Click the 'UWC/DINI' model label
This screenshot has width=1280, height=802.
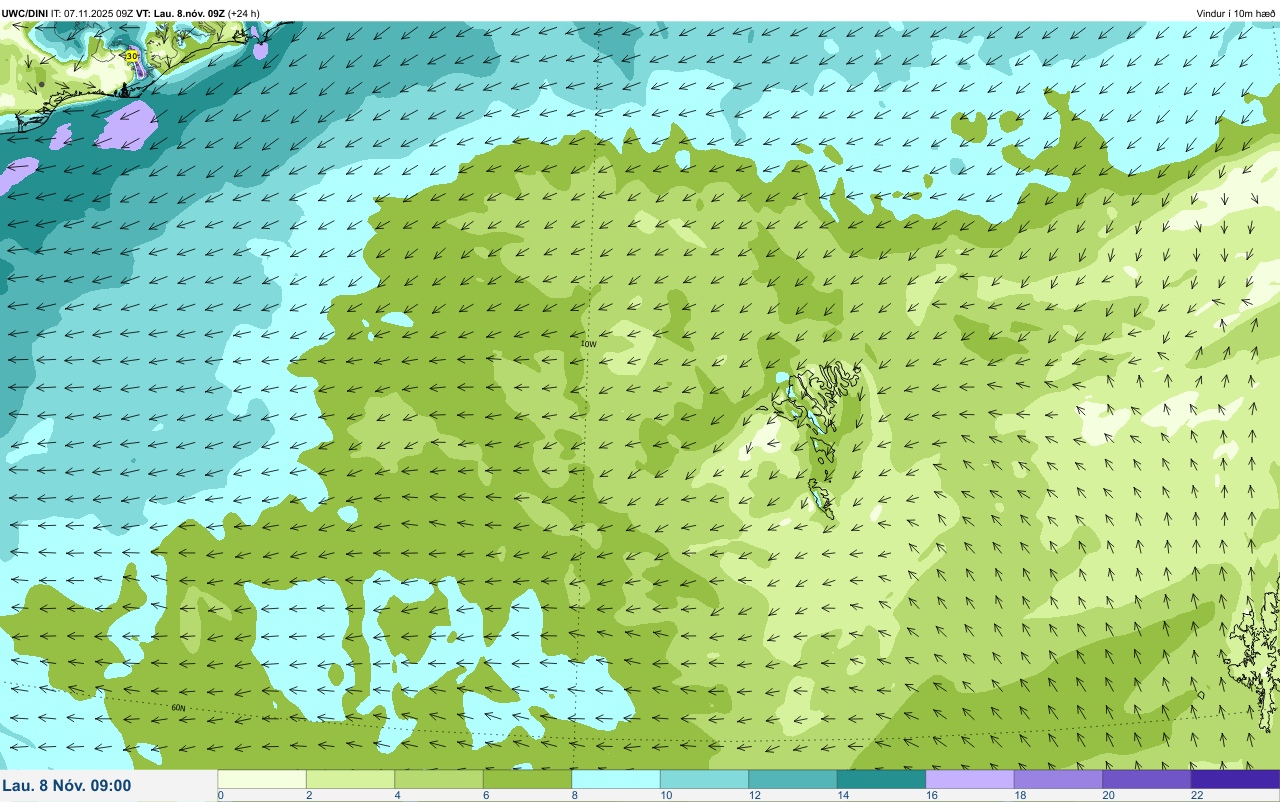[x=24, y=13]
